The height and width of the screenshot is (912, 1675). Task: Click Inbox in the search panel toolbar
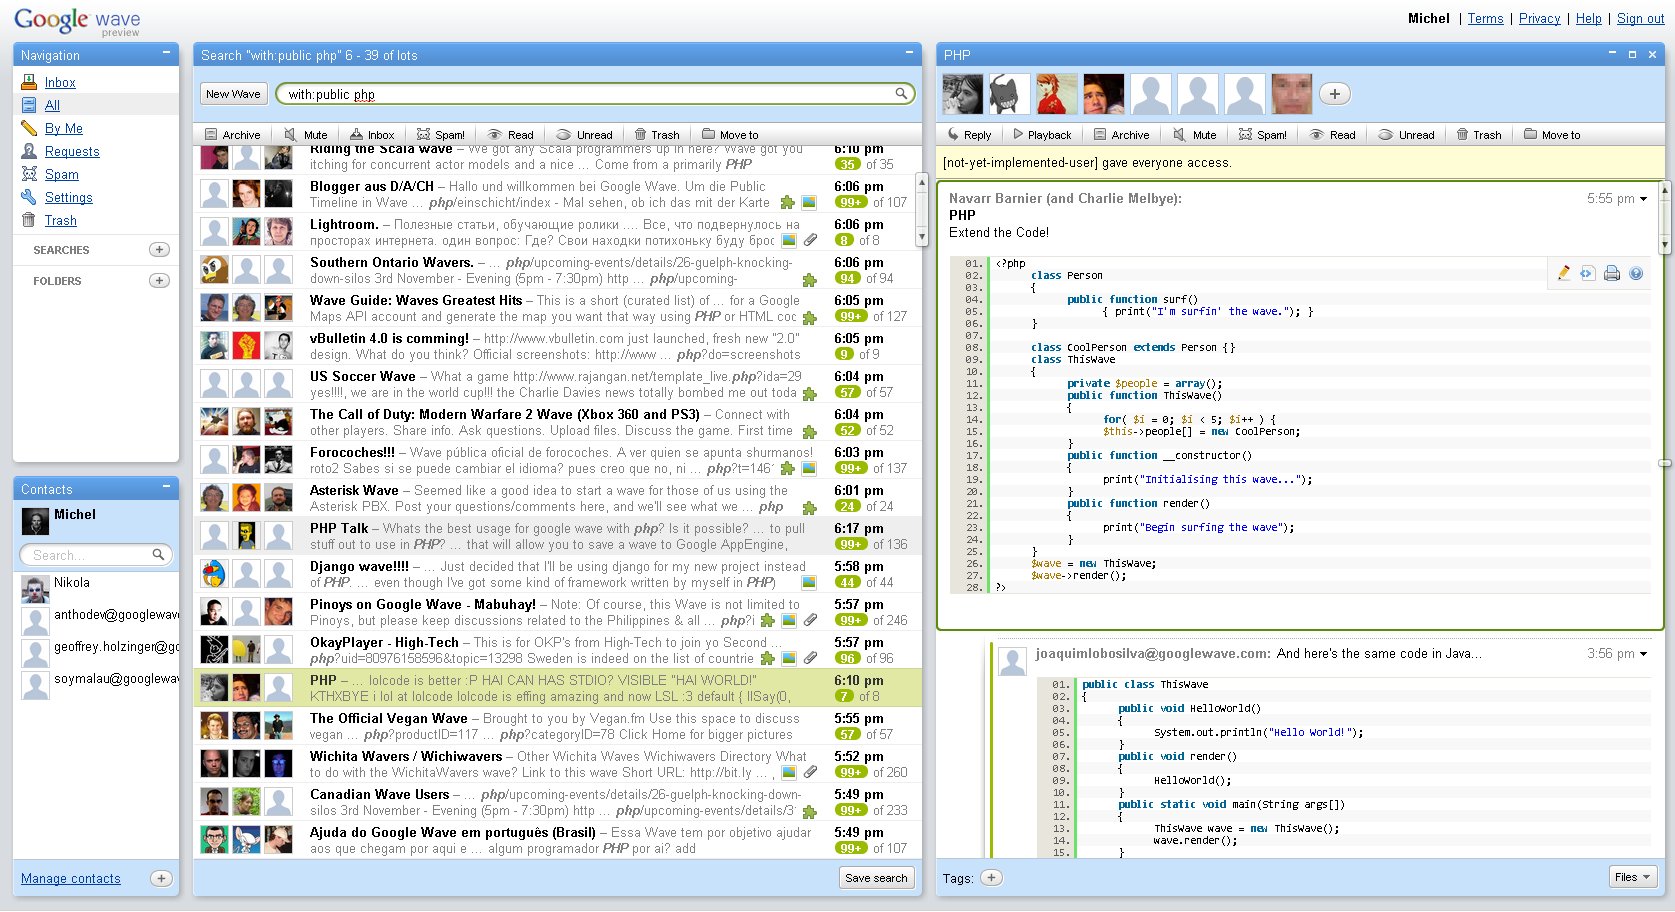(x=372, y=134)
